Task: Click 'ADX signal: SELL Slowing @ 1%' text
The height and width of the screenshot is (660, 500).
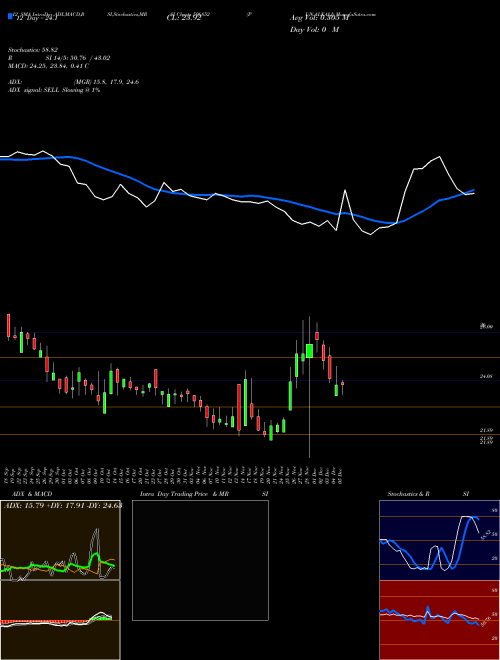Action: tap(54, 90)
